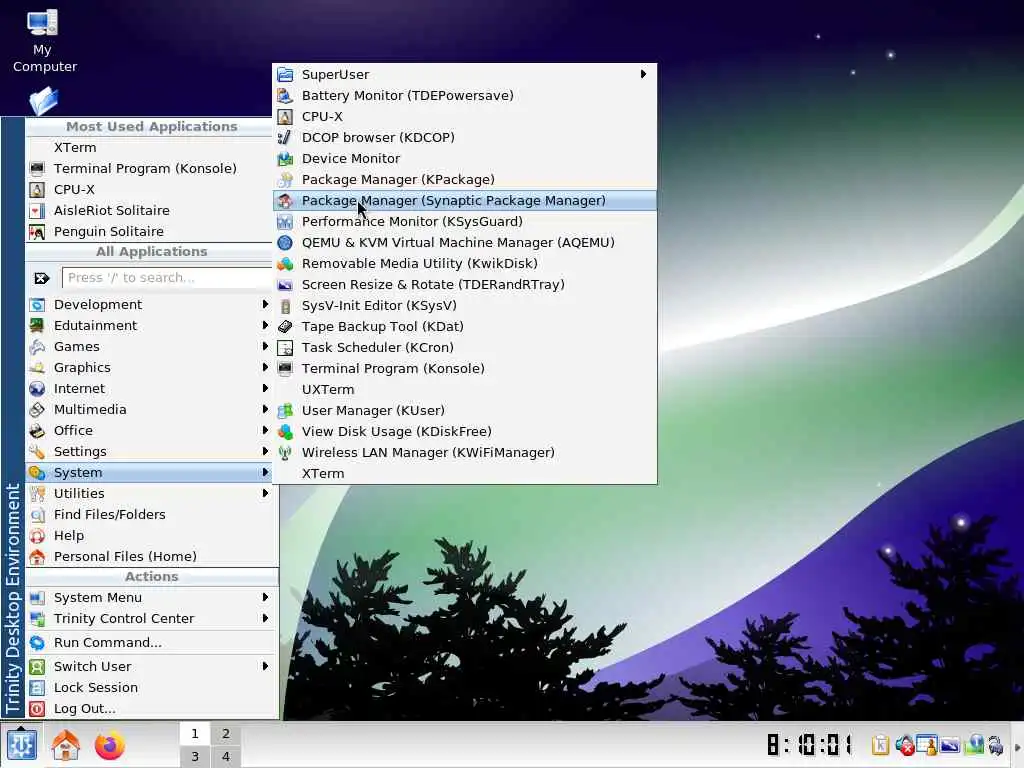This screenshot has height=768, width=1024.
Task: Launch Firefox from the taskbar
Action: coord(110,745)
